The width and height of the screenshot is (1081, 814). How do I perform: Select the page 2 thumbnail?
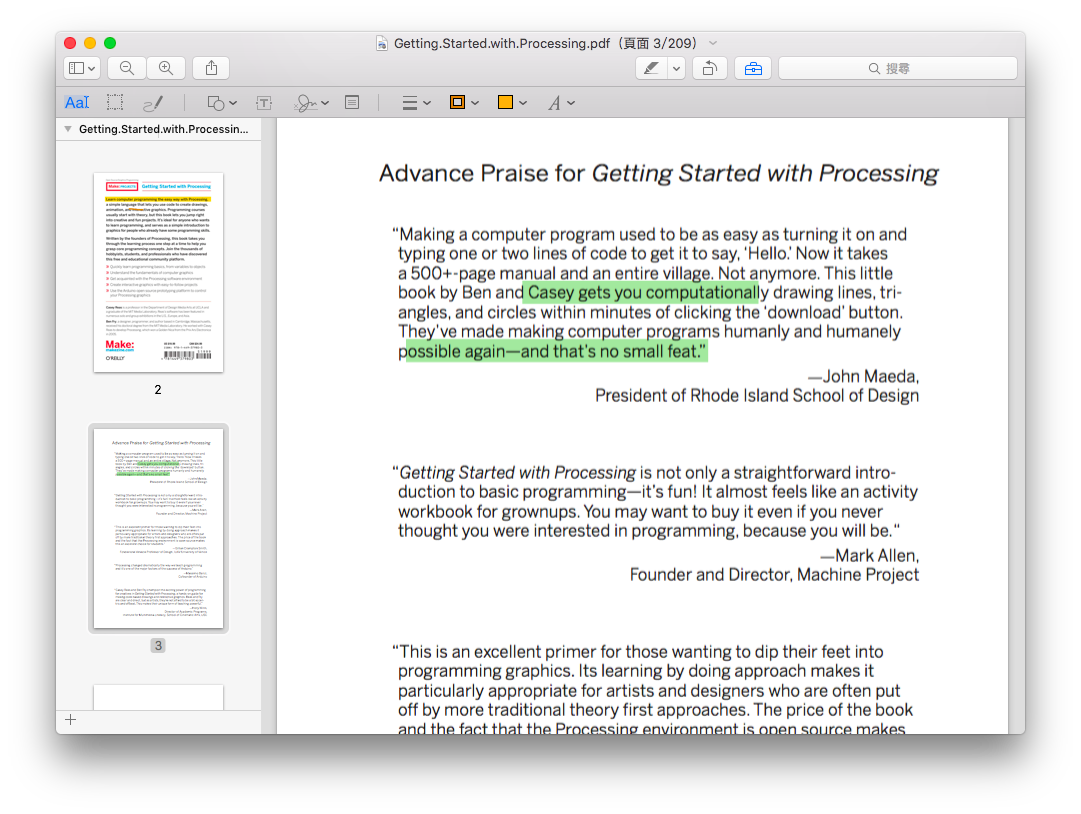(158, 272)
